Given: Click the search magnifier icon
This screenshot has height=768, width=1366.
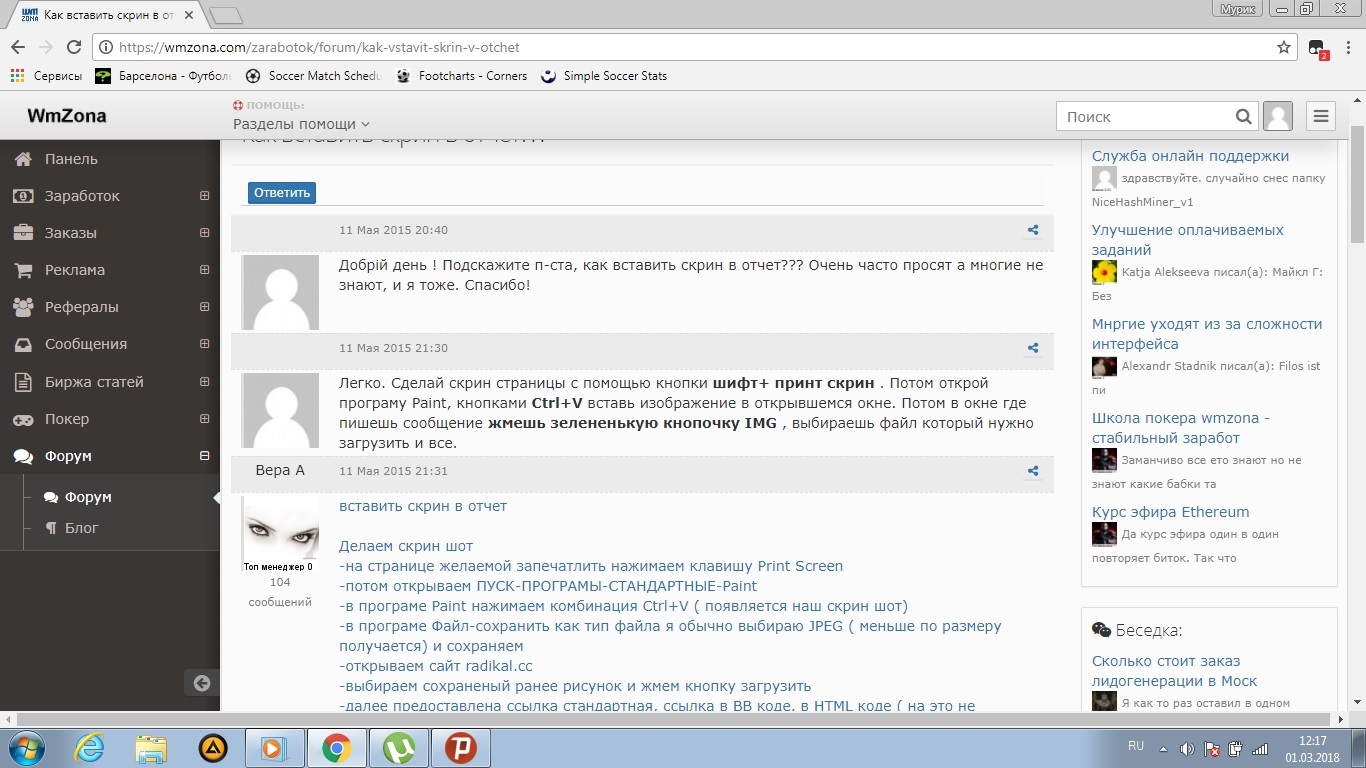Looking at the screenshot, I should (1243, 117).
